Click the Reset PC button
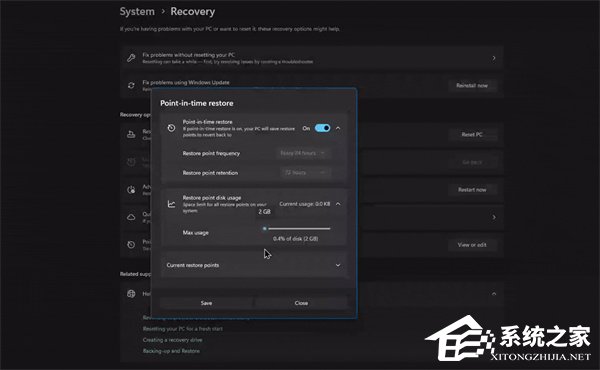 (472, 135)
